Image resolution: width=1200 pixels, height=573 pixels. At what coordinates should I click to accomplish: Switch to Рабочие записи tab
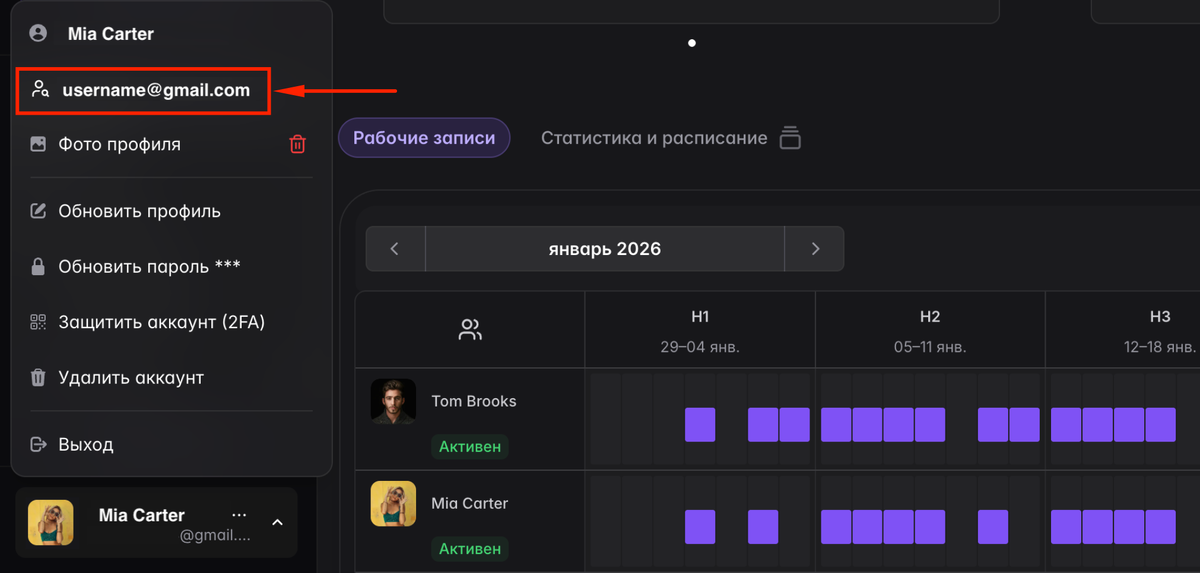[x=424, y=138]
